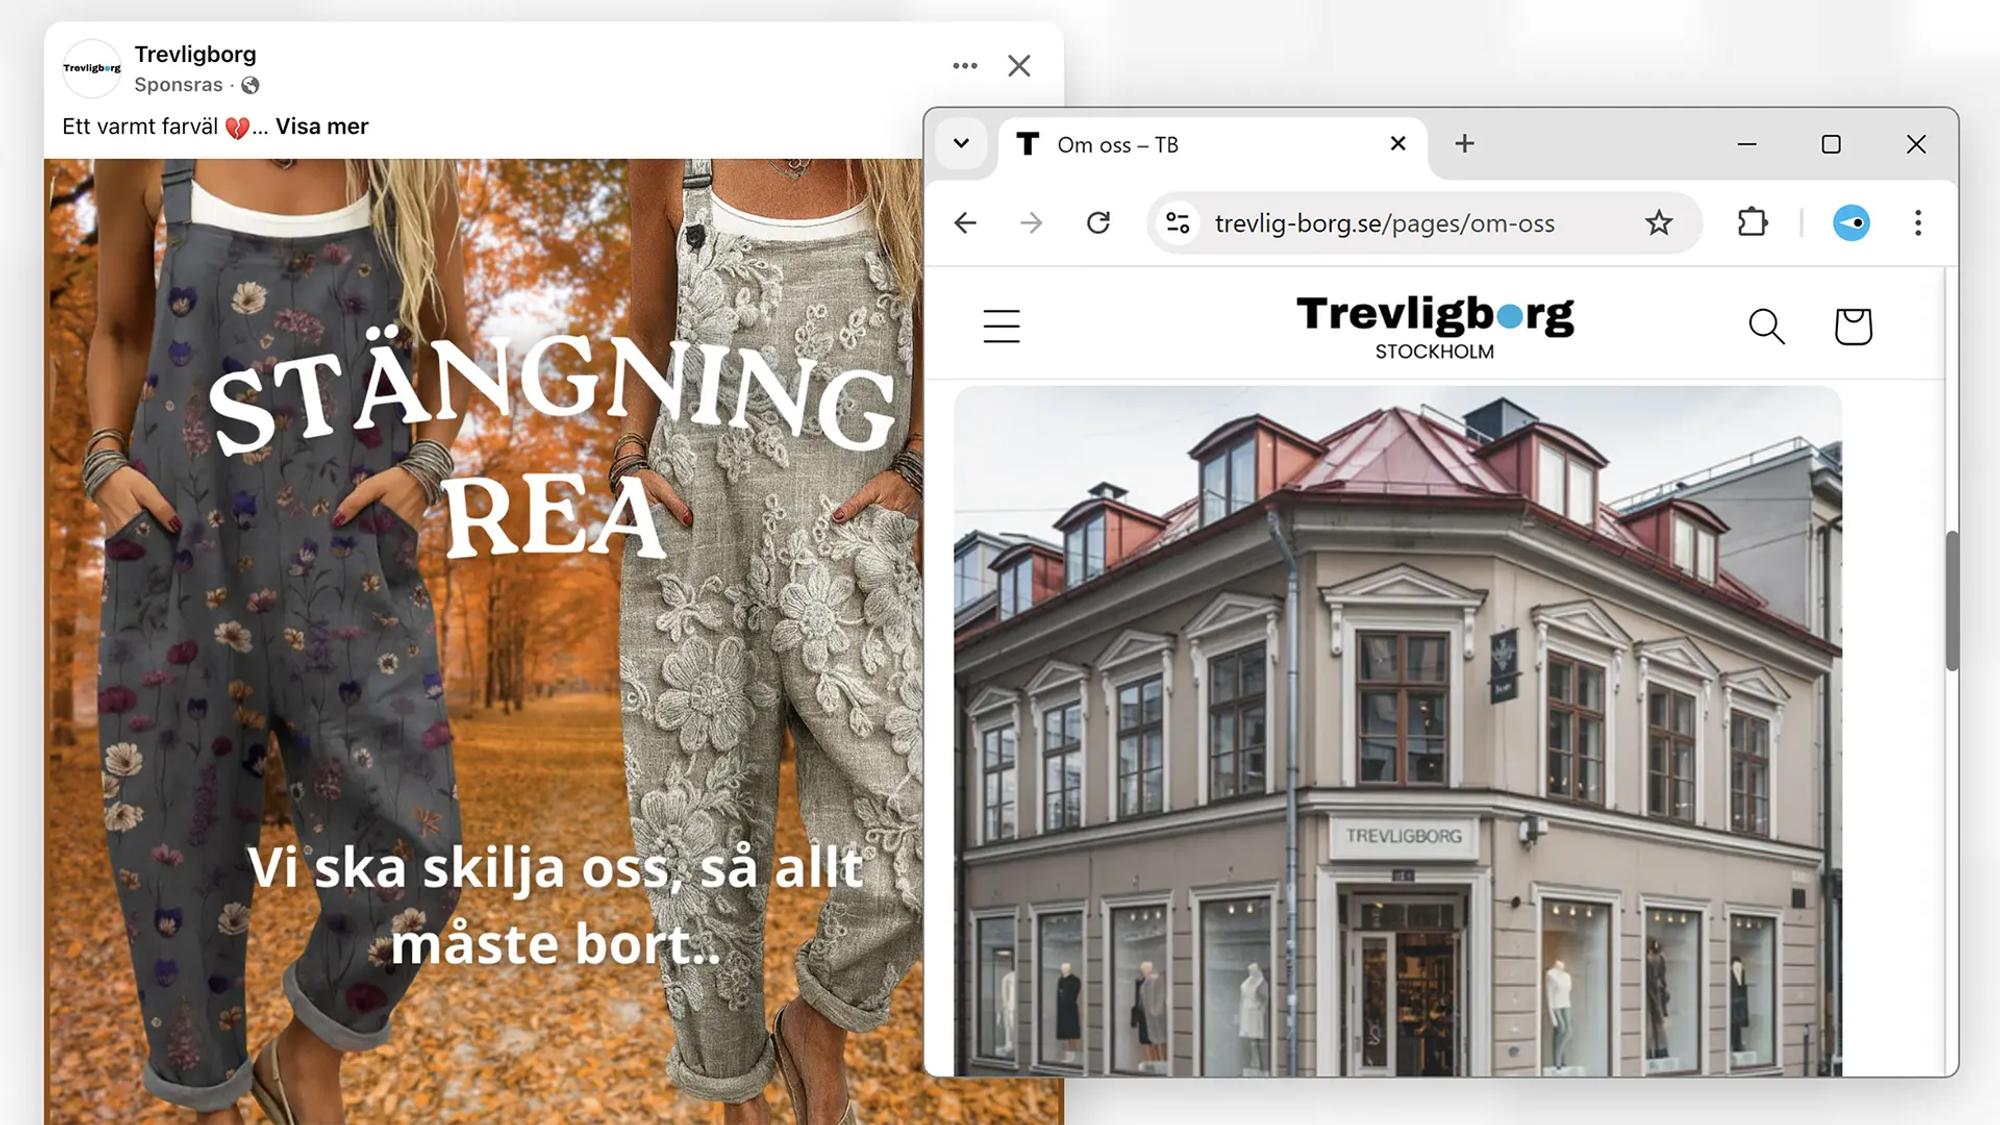Click the Sponsras label in the ad
Image resolution: width=2000 pixels, height=1125 pixels.
pyautogui.click(x=178, y=85)
